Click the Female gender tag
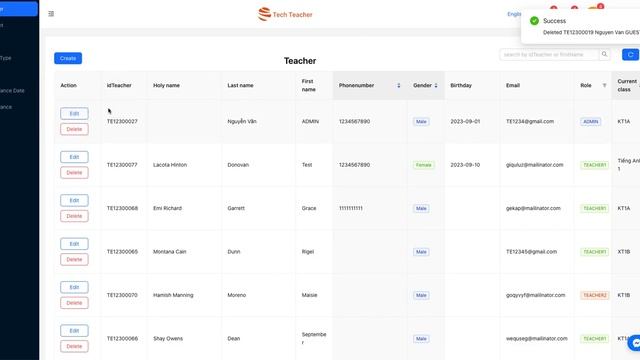Viewport: 640px width, 360px height. (423, 165)
